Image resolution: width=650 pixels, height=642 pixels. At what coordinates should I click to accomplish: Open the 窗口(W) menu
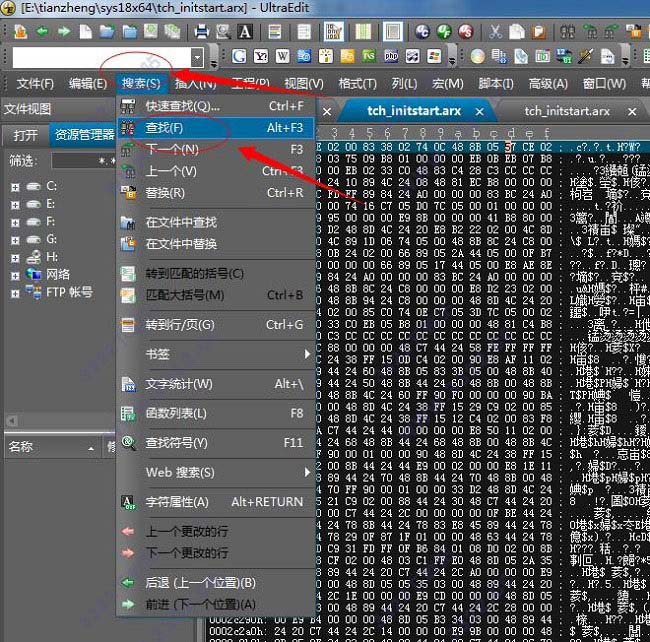point(604,84)
